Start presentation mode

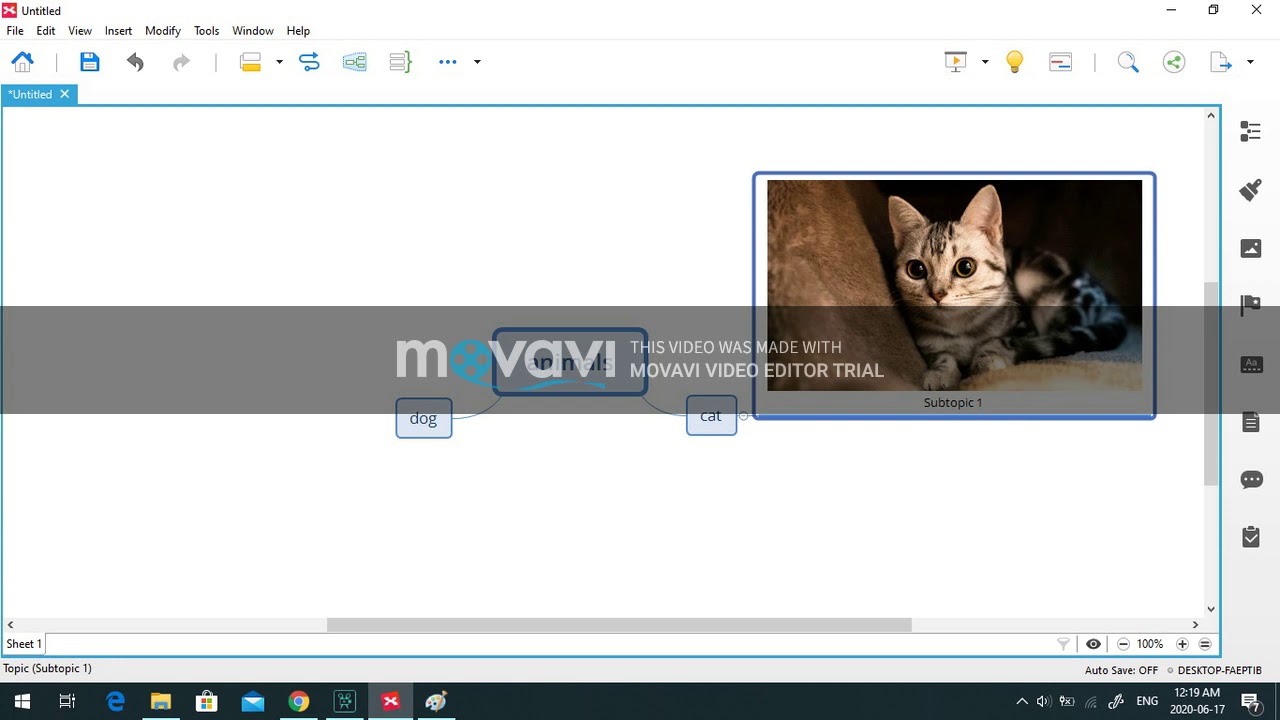pyautogui.click(x=956, y=62)
